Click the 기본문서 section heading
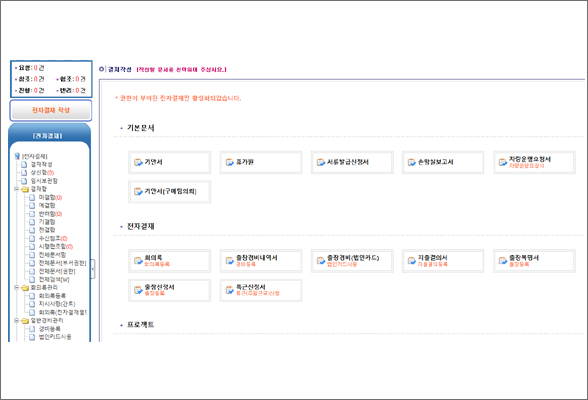Image resolution: width=588 pixels, height=400 pixels. (141, 128)
